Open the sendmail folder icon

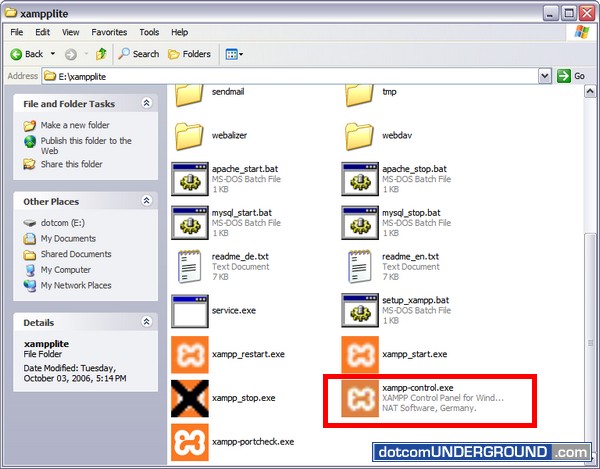tap(189, 95)
